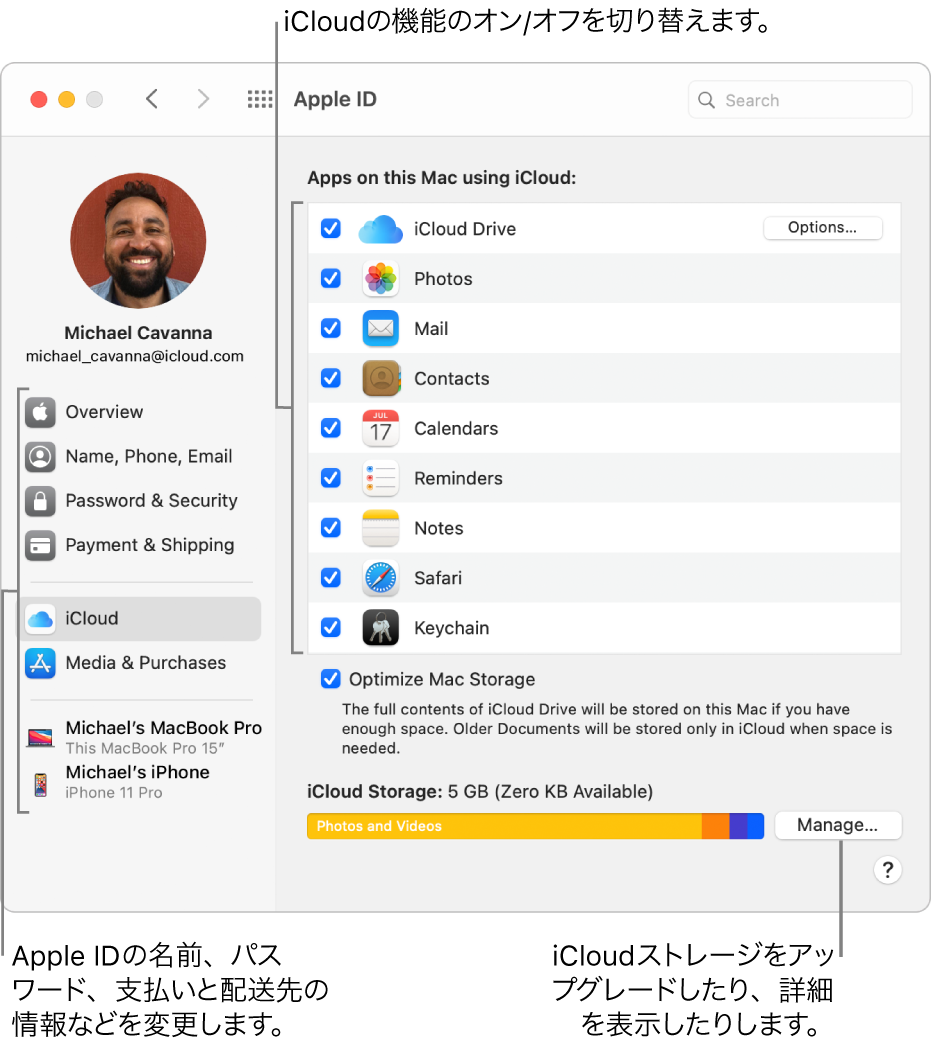Open Password & Security settings

tap(141, 501)
